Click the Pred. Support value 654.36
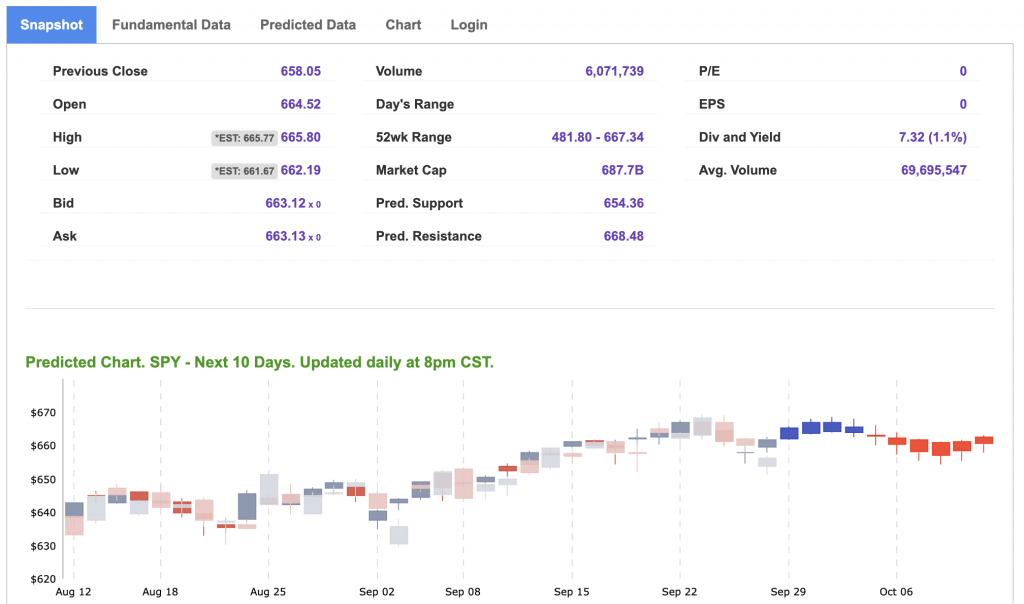 click(x=623, y=203)
